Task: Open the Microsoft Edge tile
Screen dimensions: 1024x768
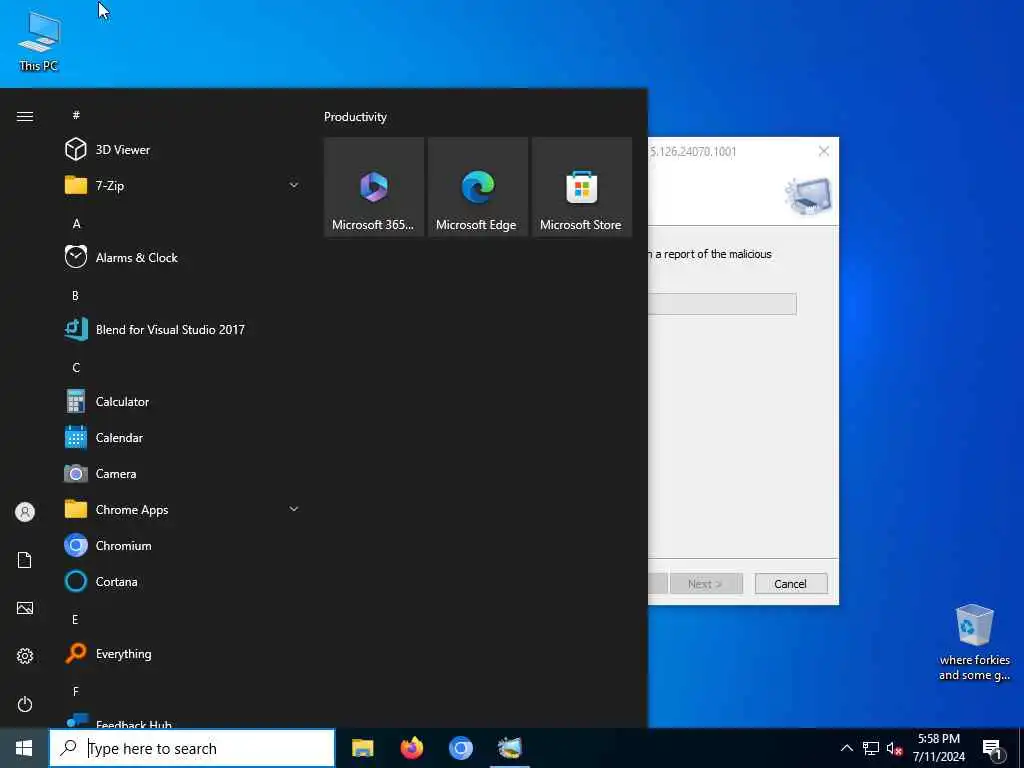Action: (477, 187)
